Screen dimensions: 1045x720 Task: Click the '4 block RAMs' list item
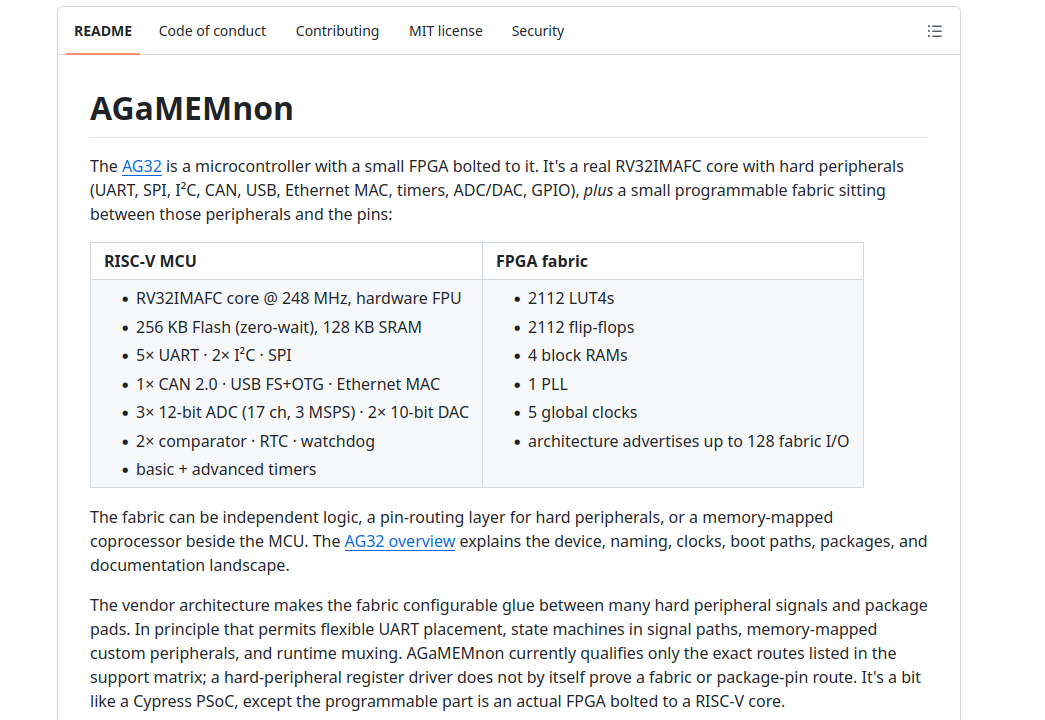pyautogui.click(x=578, y=355)
